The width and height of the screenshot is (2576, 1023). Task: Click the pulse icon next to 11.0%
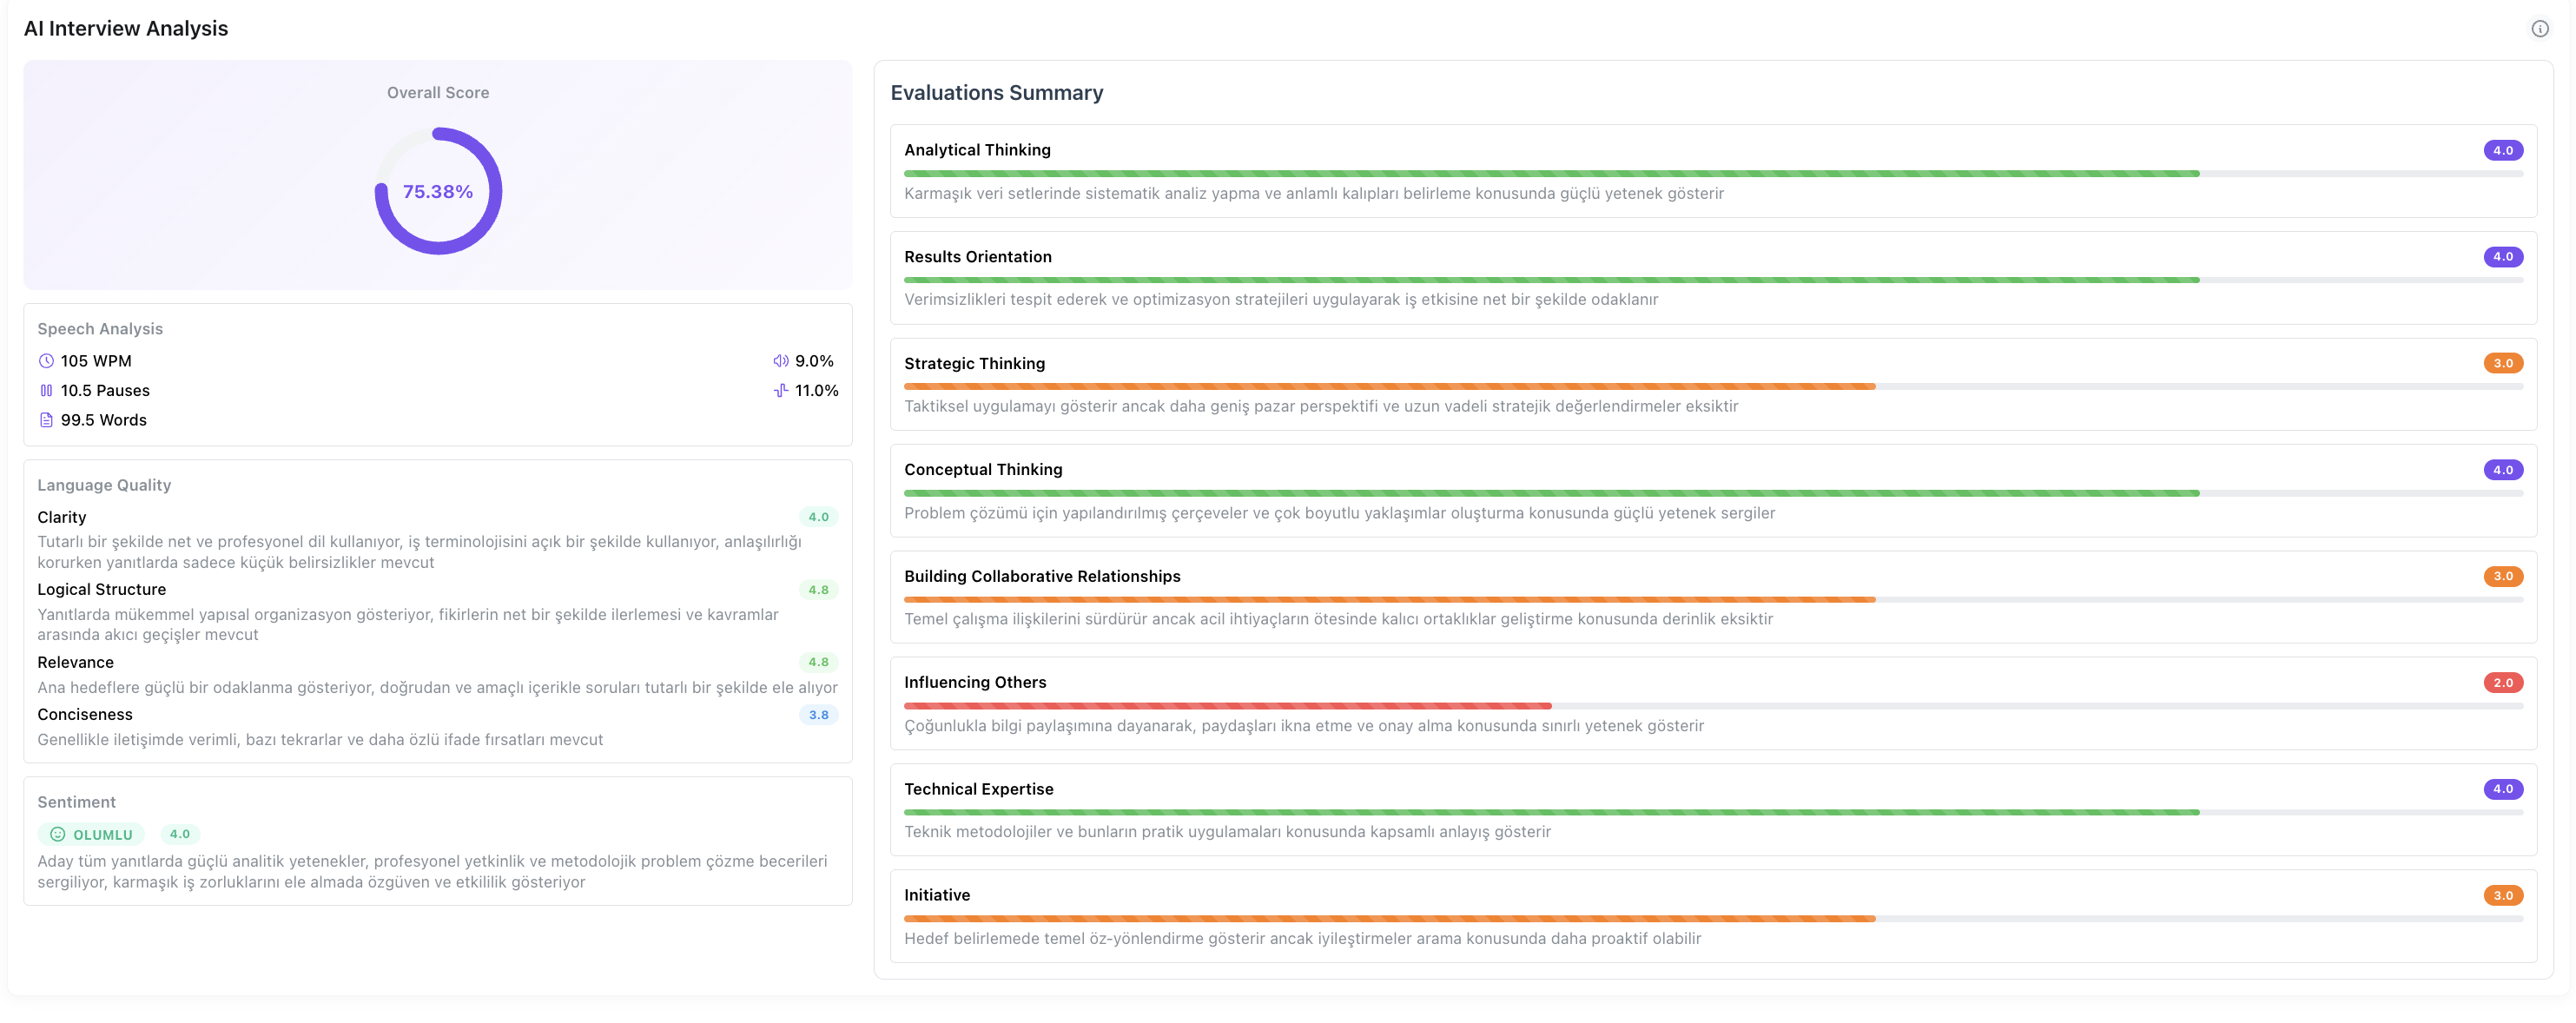tap(781, 390)
